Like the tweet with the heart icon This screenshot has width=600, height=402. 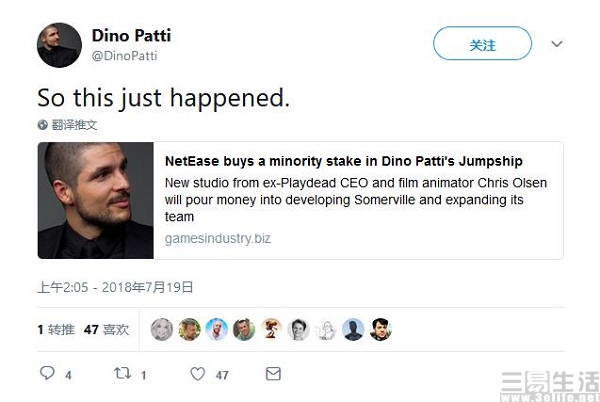coord(197,374)
